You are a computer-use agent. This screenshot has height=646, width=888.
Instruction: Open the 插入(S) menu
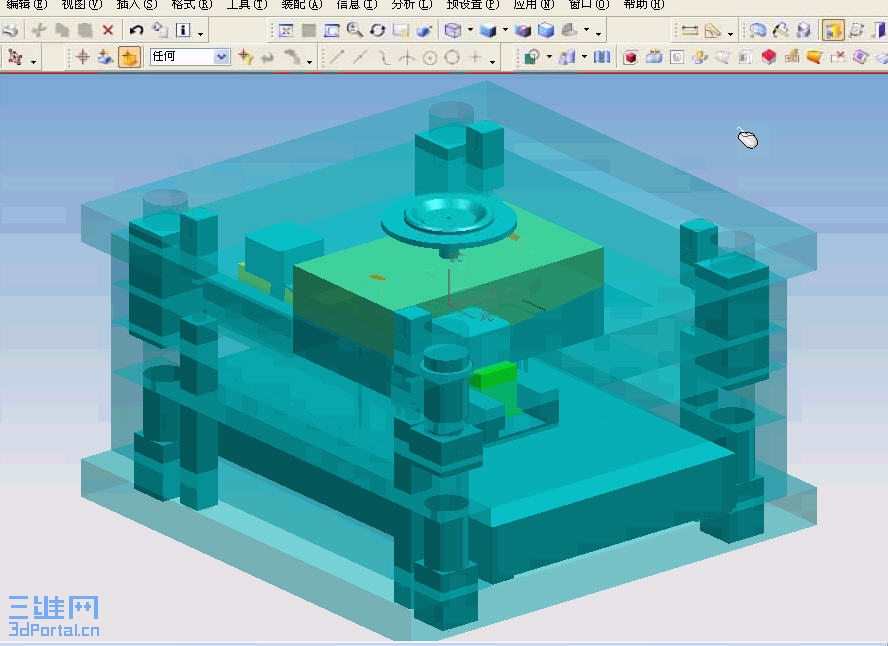point(136,5)
